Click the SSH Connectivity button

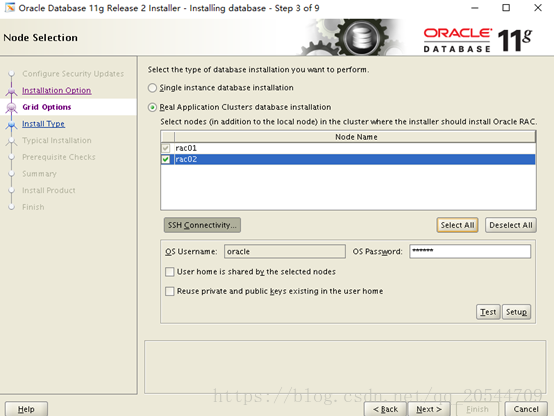[x=202, y=225]
